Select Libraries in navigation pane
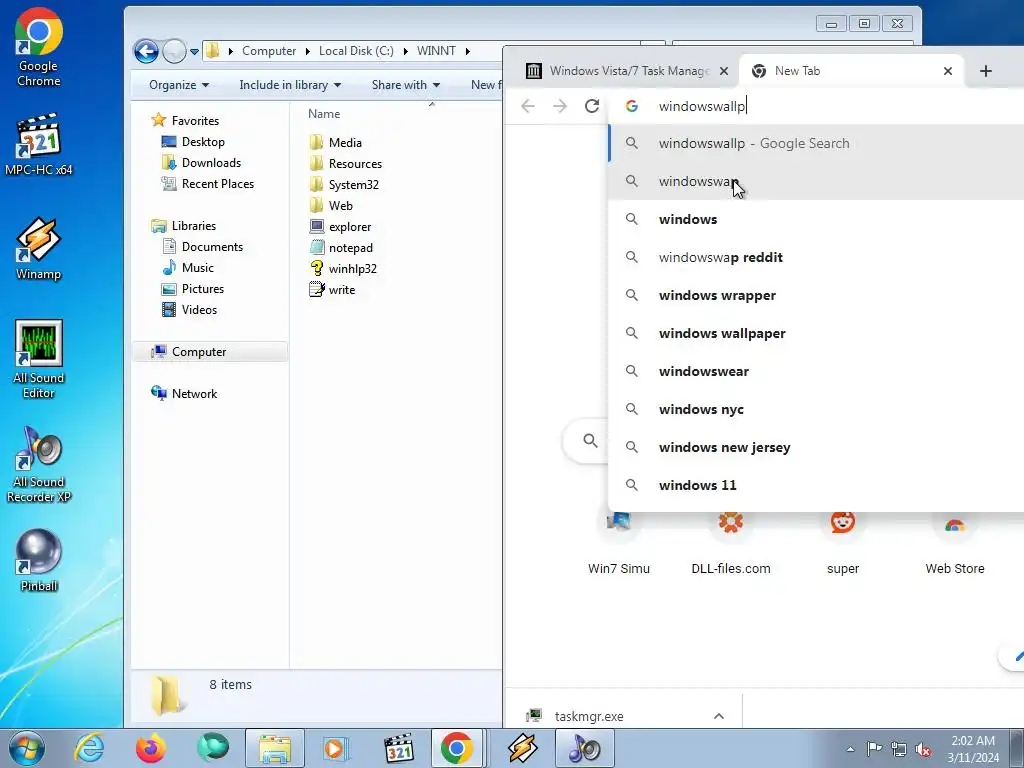 click(184, 226)
